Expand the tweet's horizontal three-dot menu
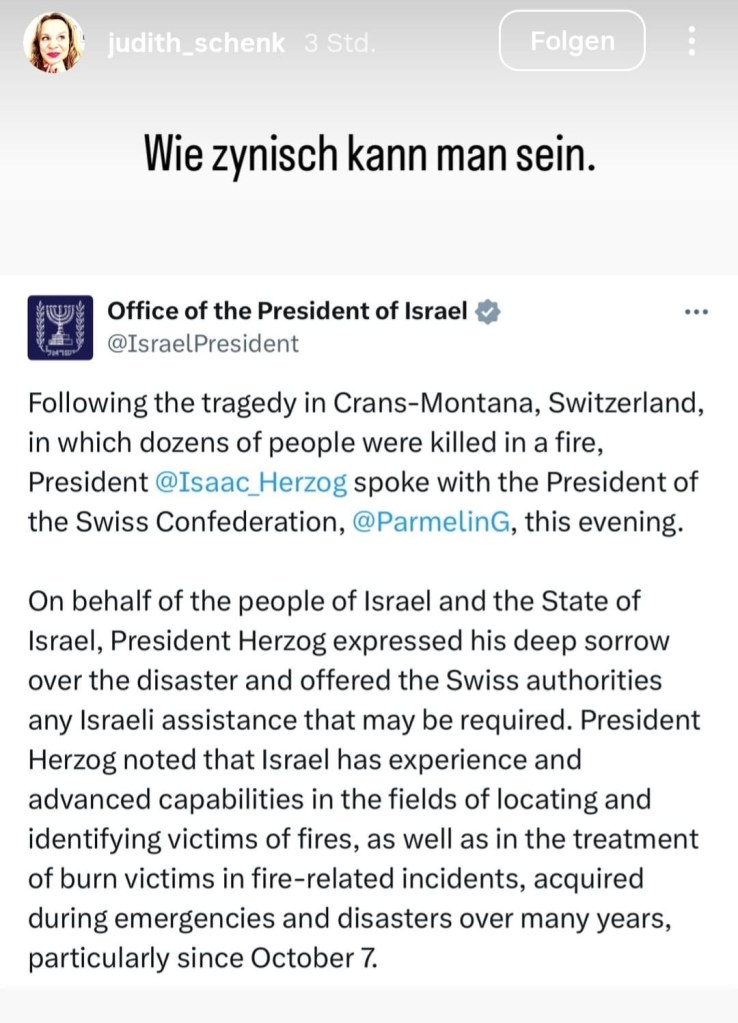 point(695,311)
